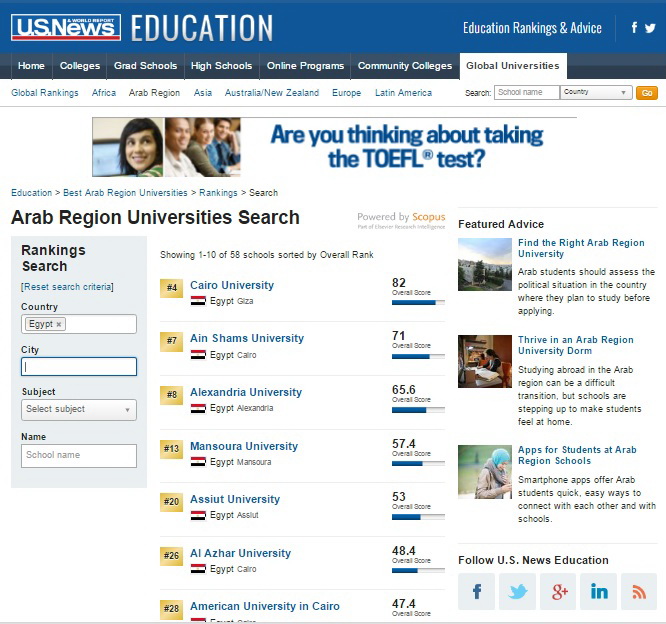Click LinkedIn follow button
The image size is (666, 624).
pyautogui.click(x=598, y=591)
